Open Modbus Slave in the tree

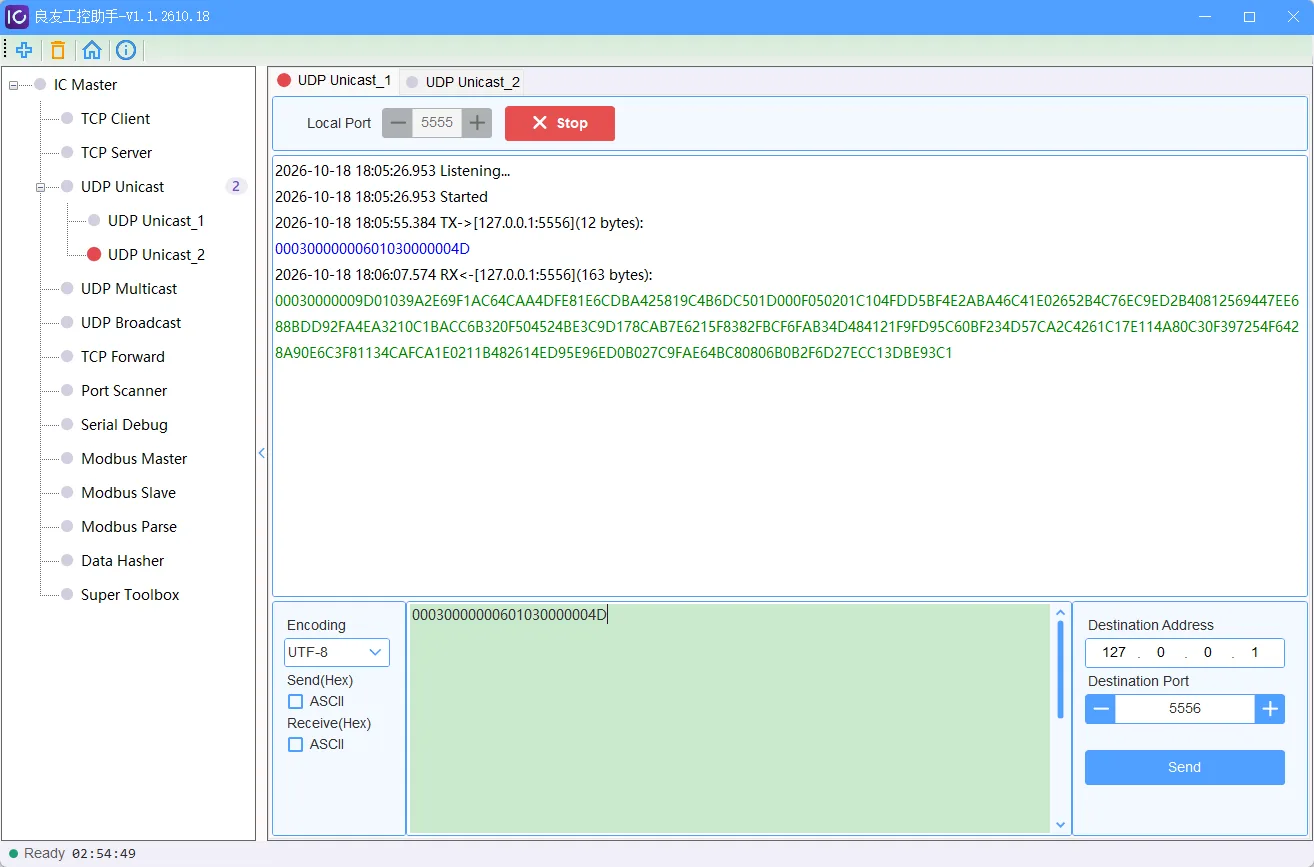pos(128,493)
